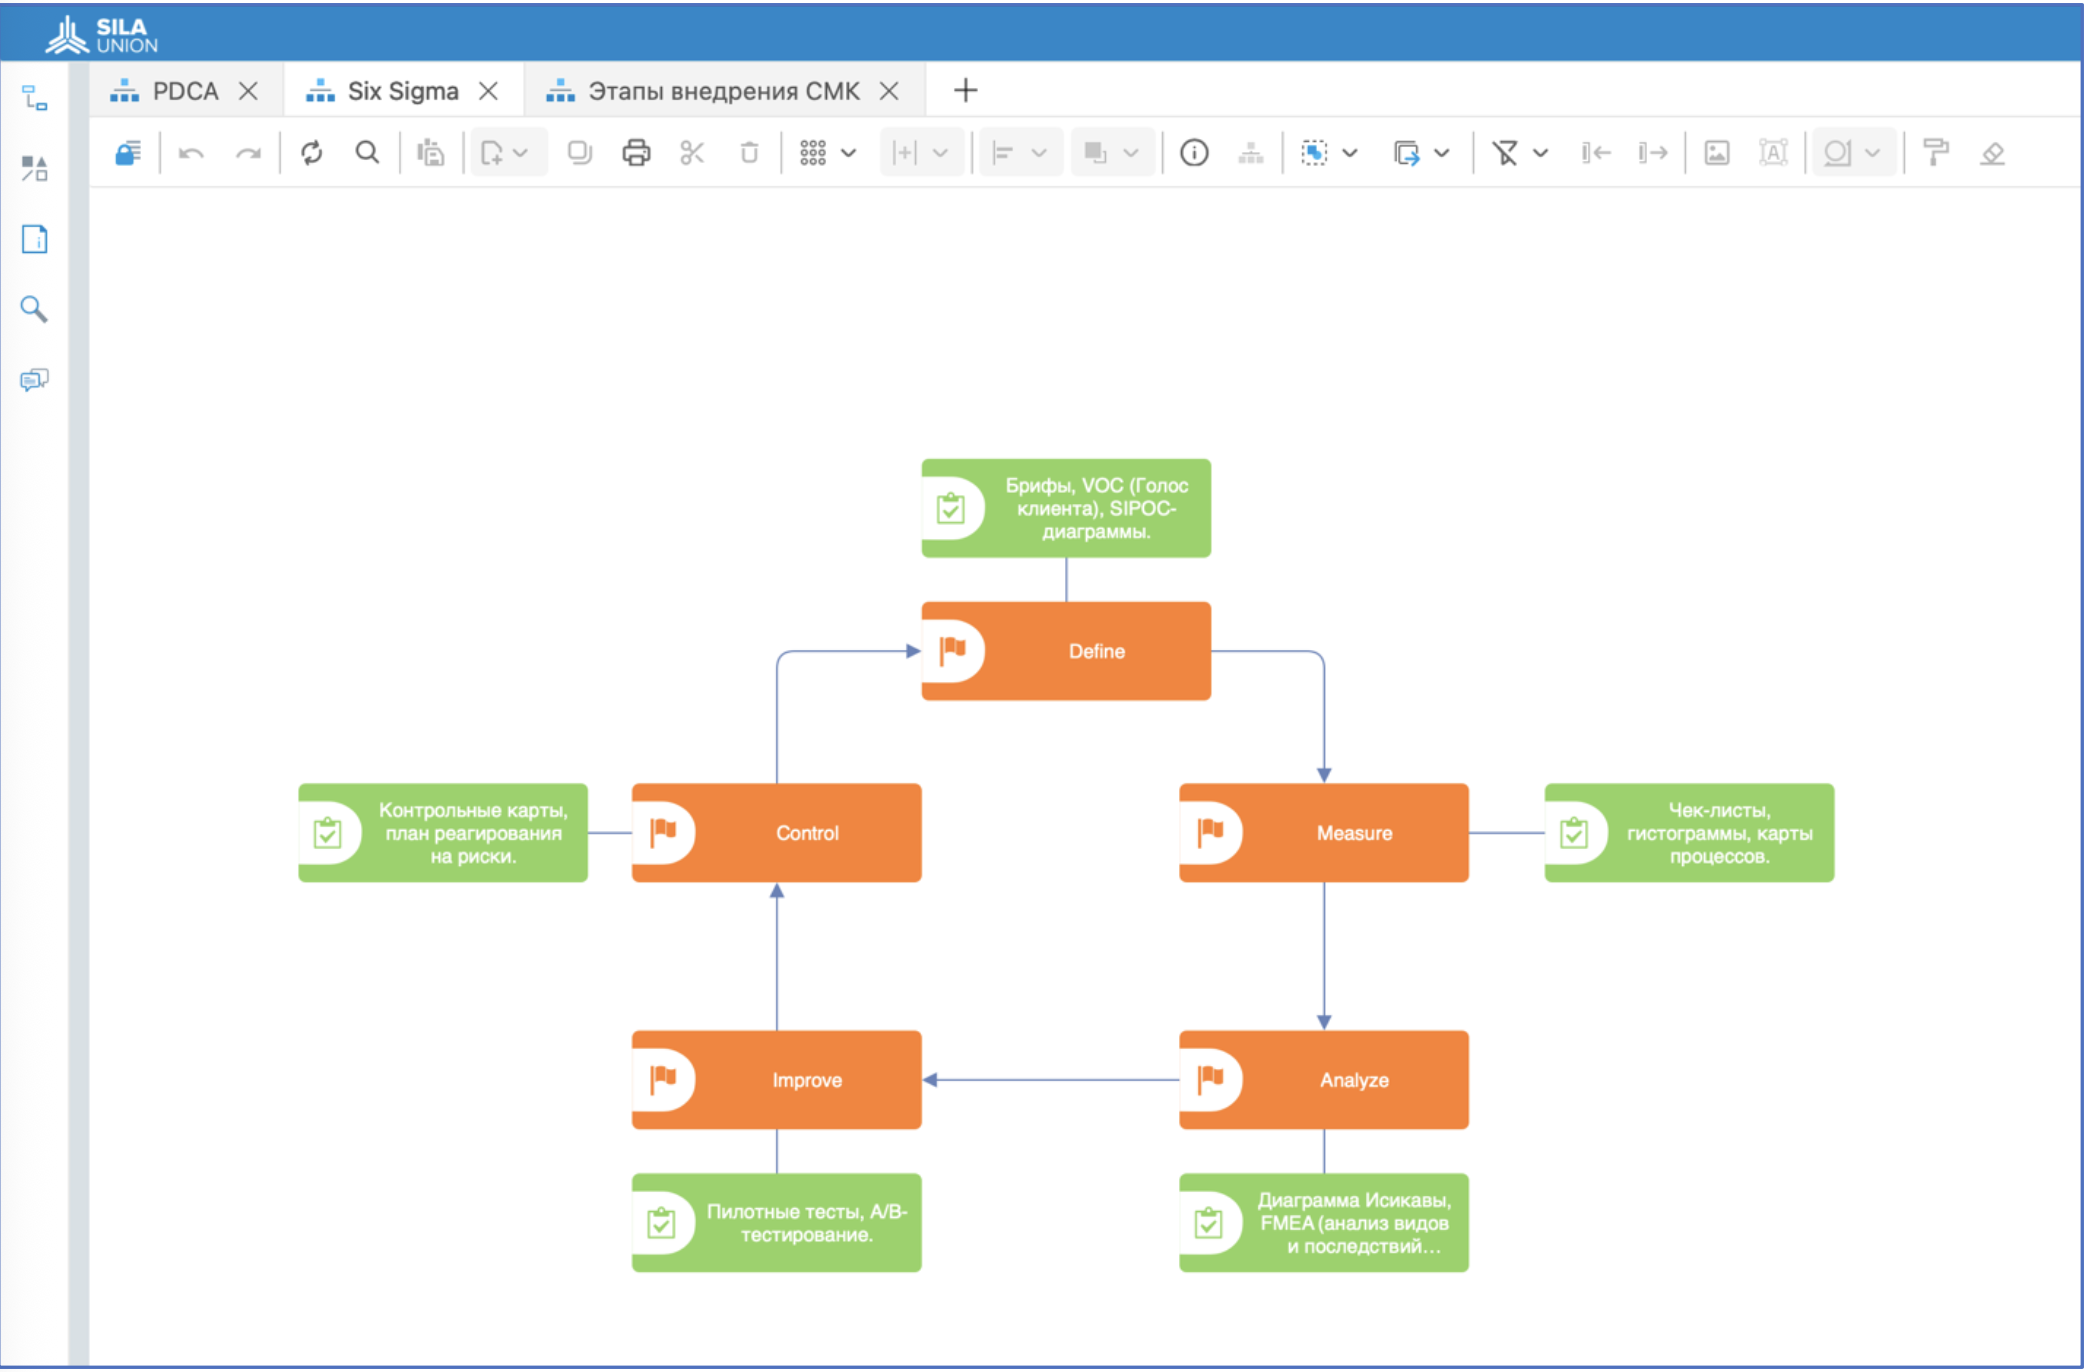Select the orange Define block
Screen dimensions: 2088x1372
1095,651
